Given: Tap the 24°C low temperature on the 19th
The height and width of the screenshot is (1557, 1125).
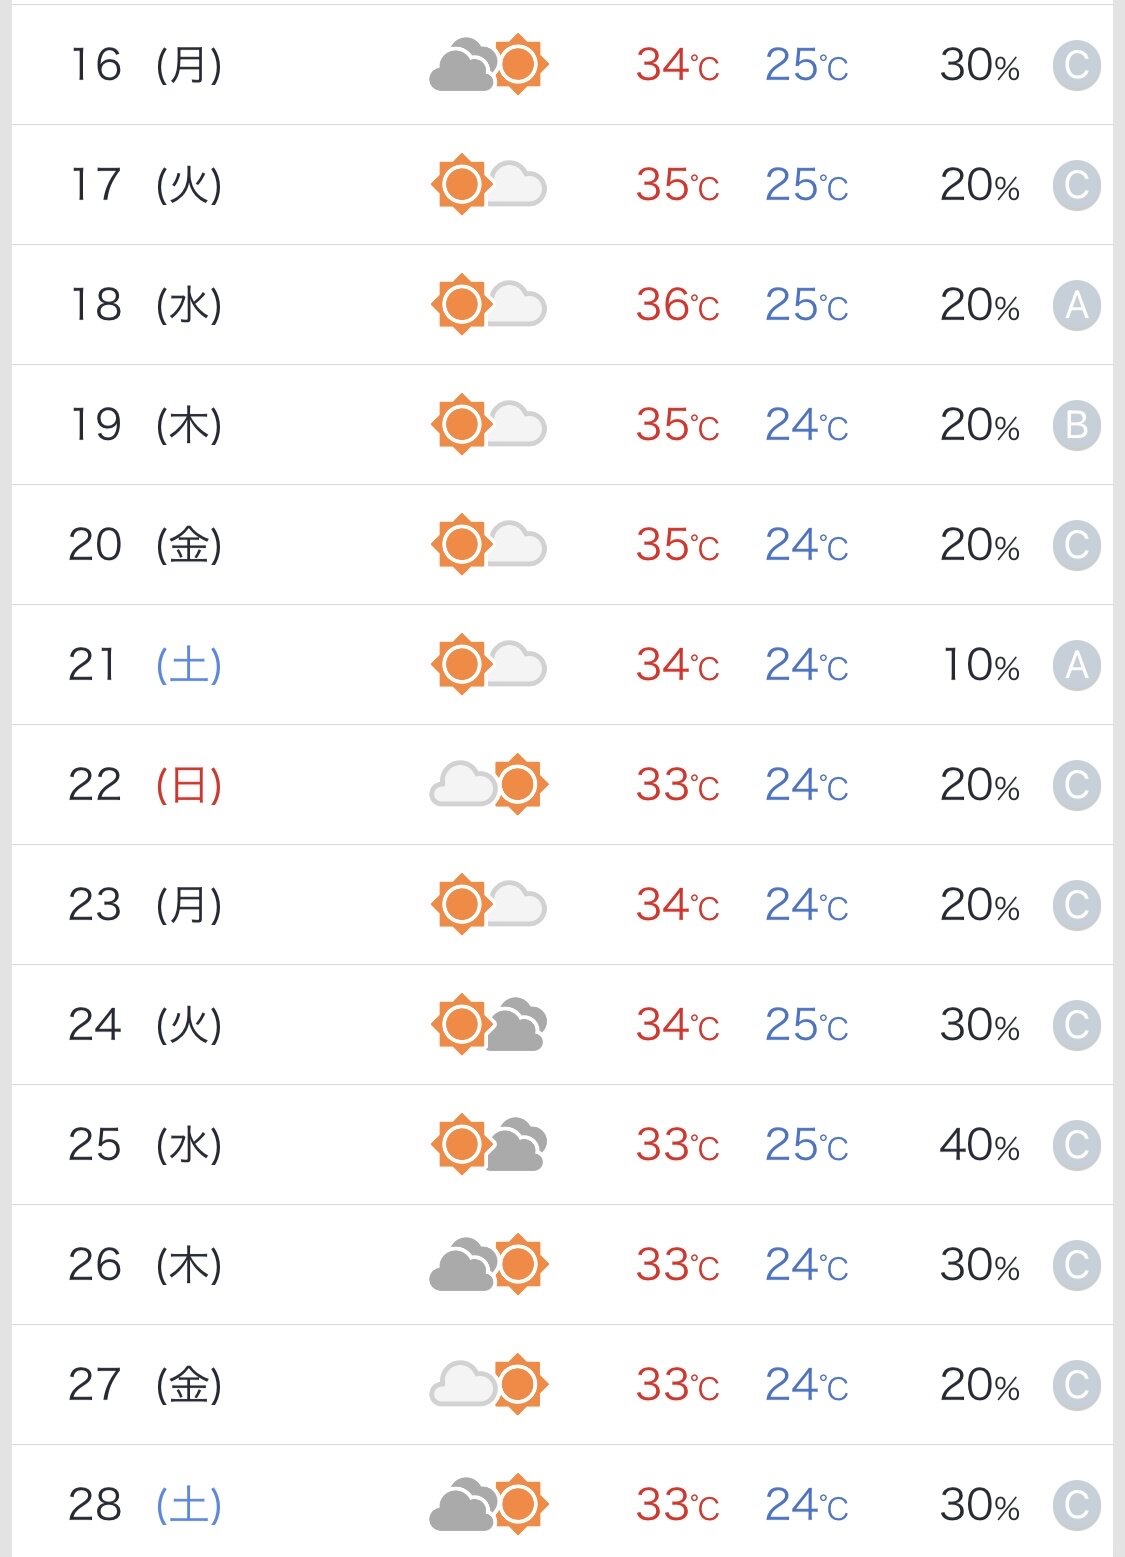Looking at the screenshot, I should (x=806, y=425).
